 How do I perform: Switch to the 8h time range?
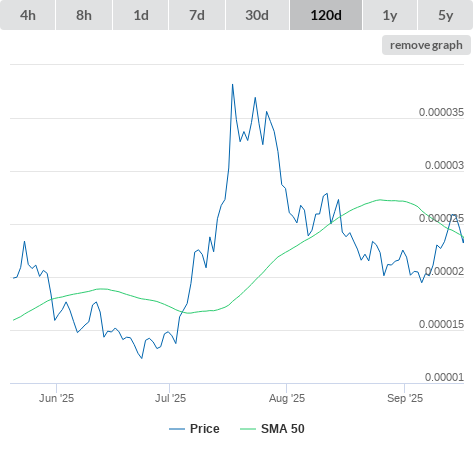[84, 15]
